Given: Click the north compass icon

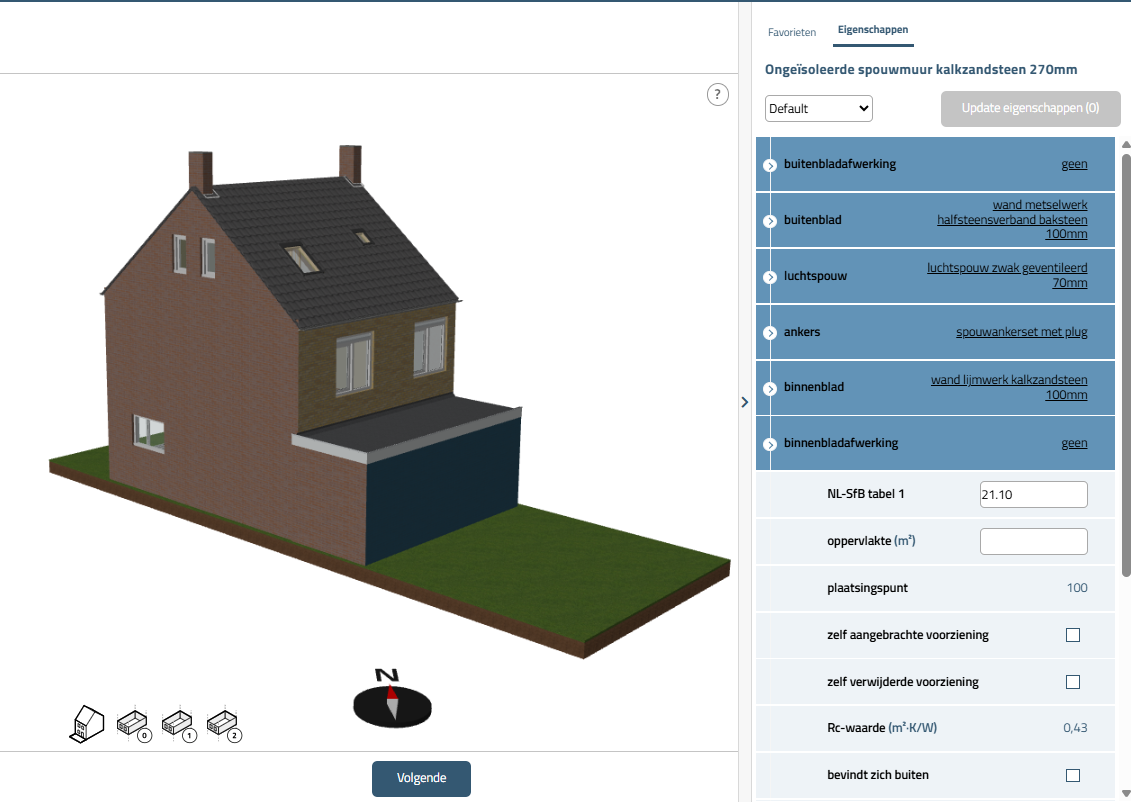Looking at the screenshot, I should click(x=392, y=695).
